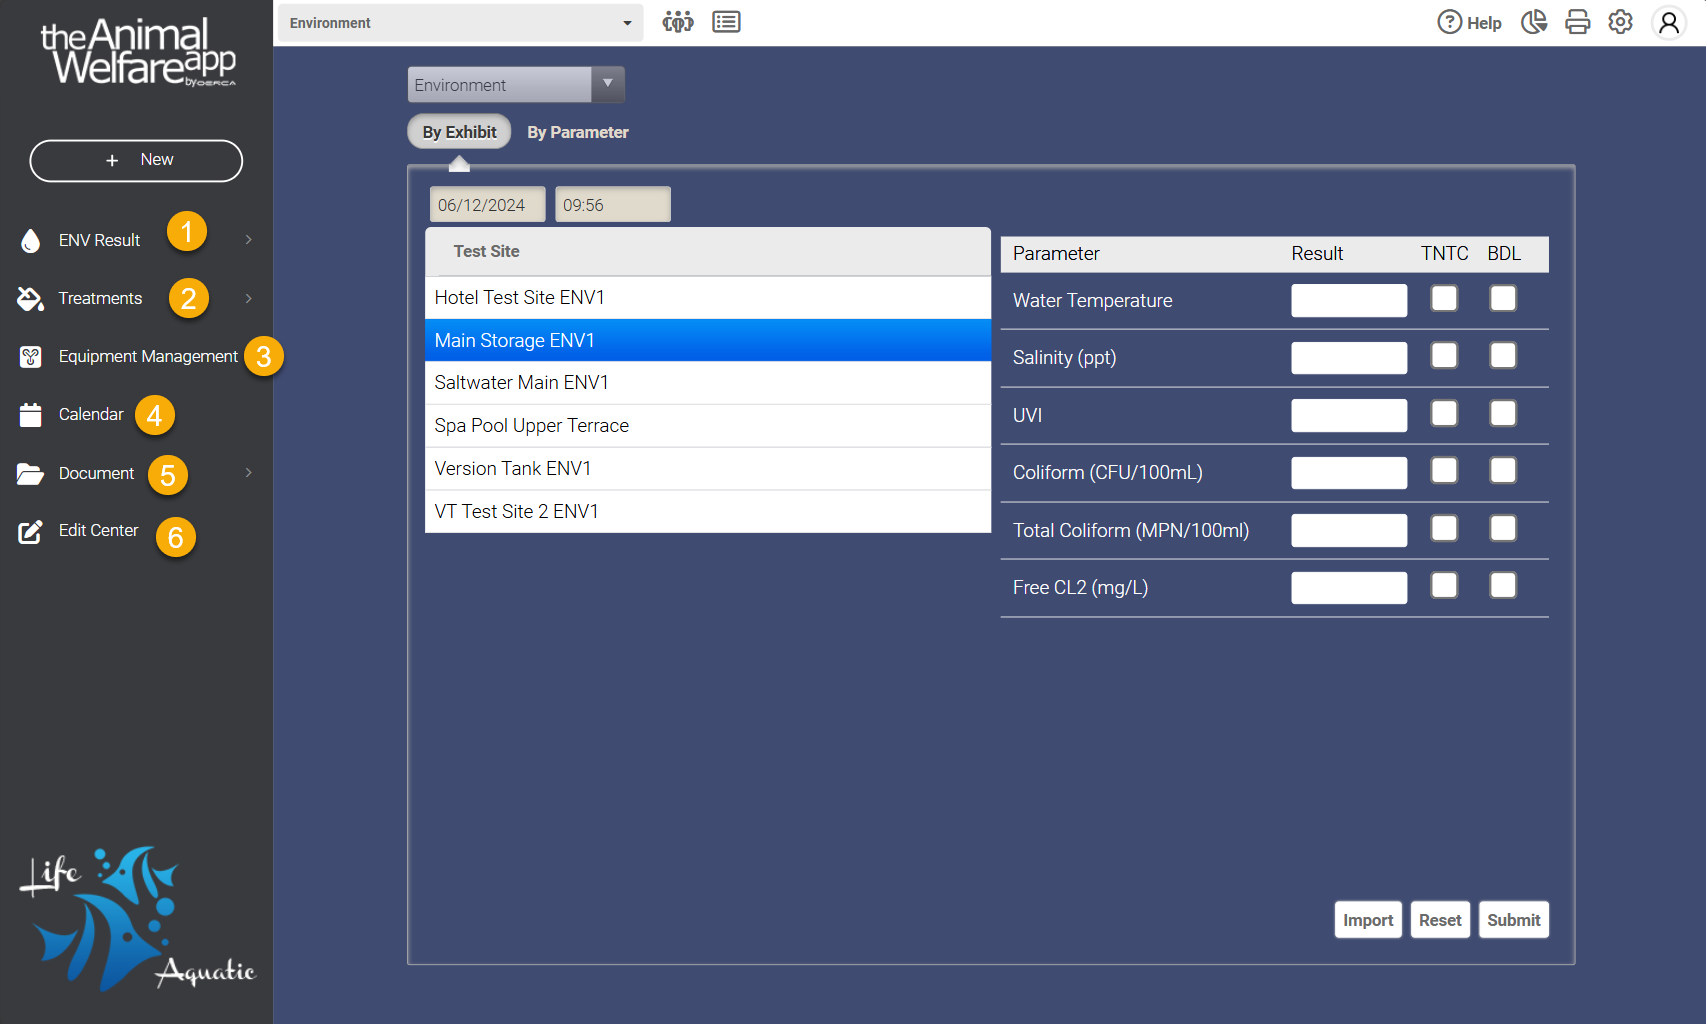
Task: Click the Calendar icon in sidebar
Action: (31, 415)
